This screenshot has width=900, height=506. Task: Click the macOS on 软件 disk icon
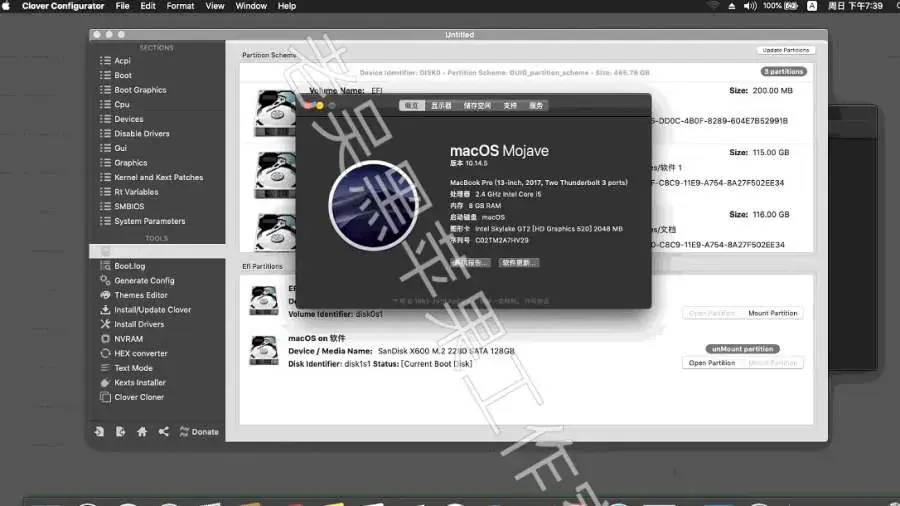263,351
